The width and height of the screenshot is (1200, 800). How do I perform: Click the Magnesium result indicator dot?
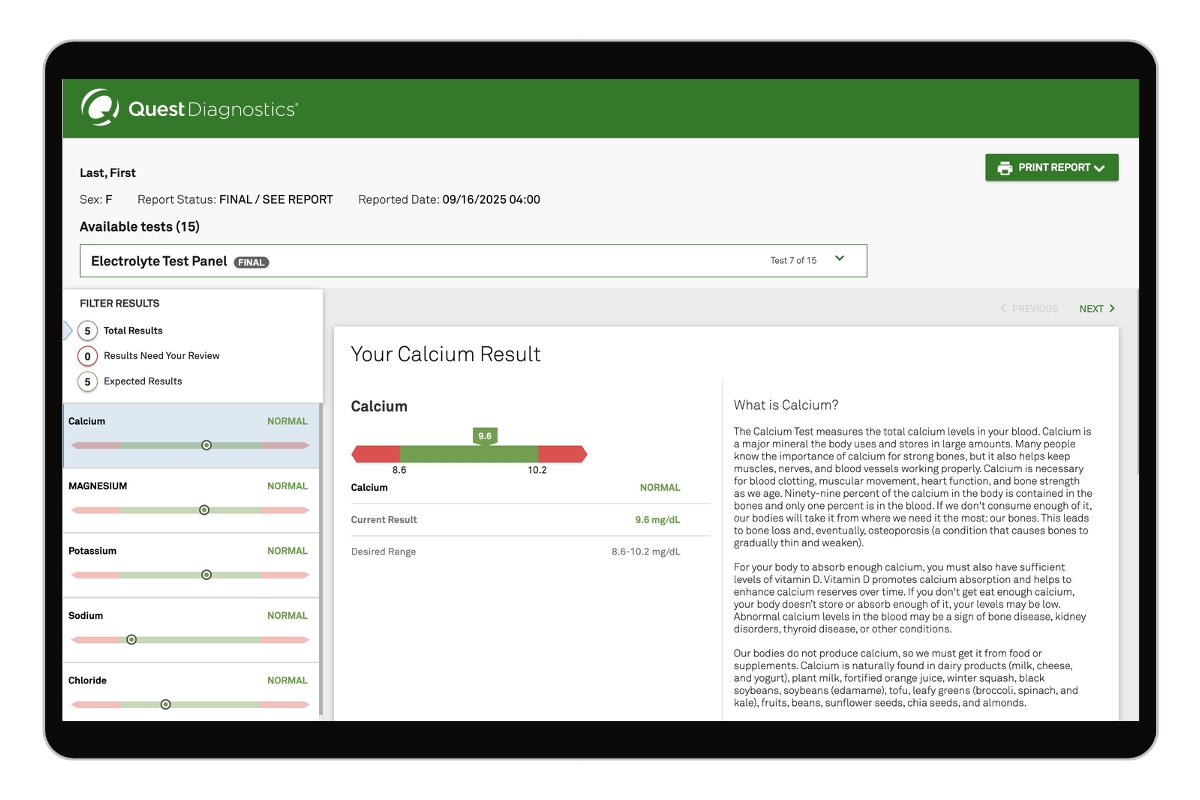(x=204, y=510)
